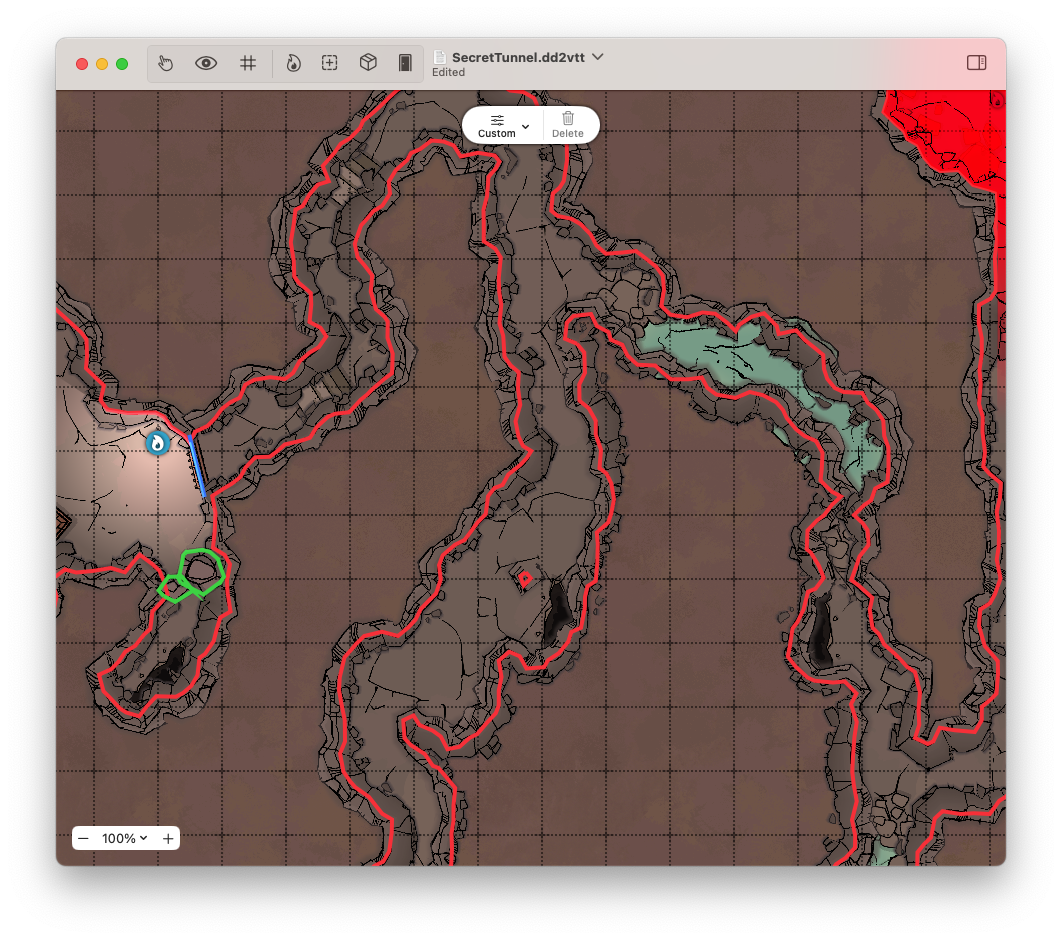The image size is (1062, 940).
Task: Zoom out with the minus button
Action: (84, 838)
